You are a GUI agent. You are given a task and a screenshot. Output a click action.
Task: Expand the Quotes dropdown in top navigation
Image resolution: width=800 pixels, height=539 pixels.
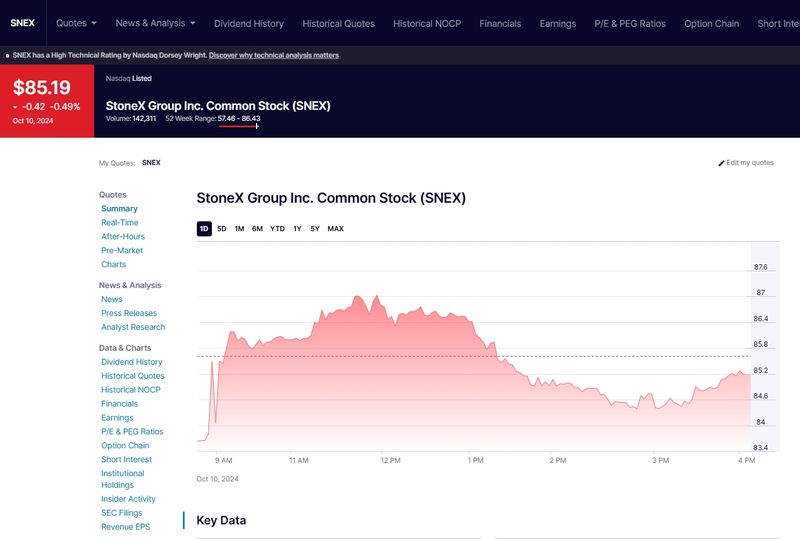pos(76,23)
